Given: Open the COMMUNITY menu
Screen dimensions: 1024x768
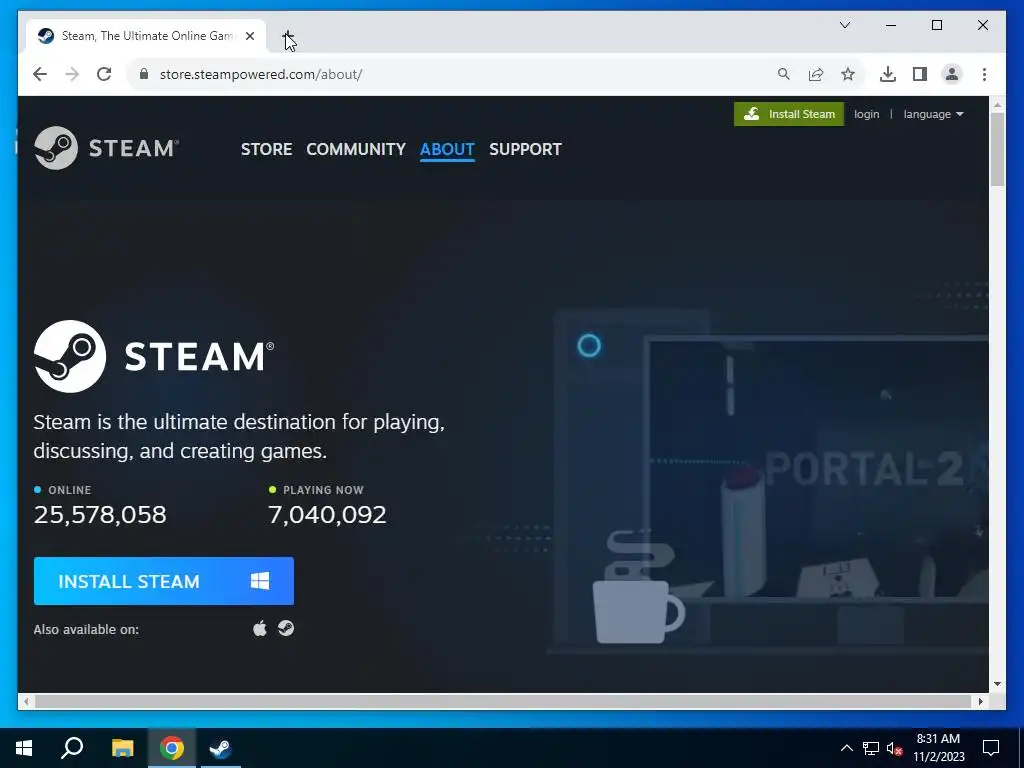Looking at the screenshot, I should tap(356, 149).
